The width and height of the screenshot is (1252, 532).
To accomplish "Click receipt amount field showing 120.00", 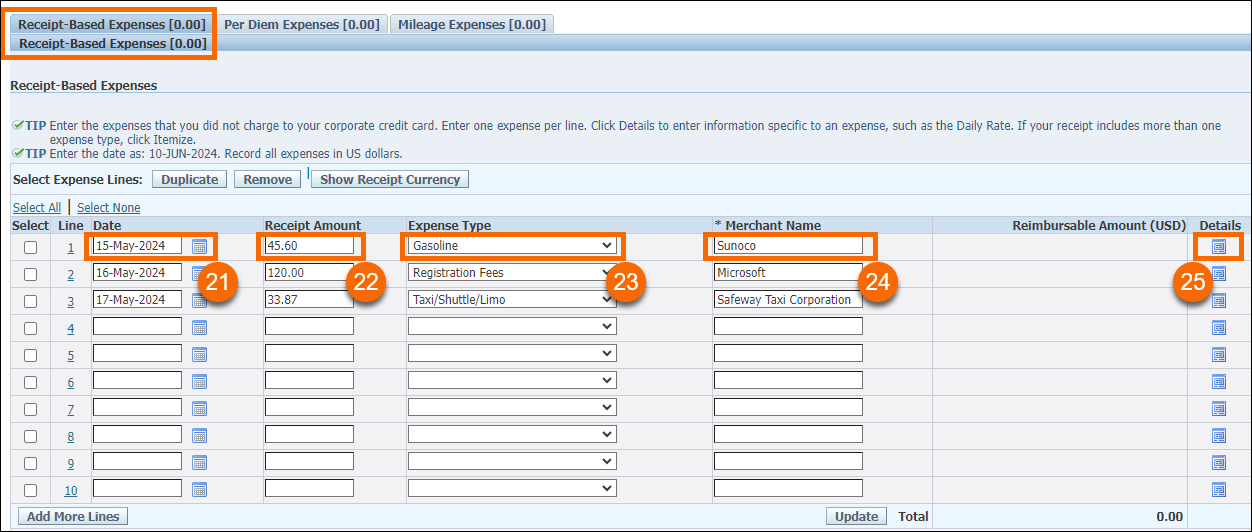I will click(309, 272).
